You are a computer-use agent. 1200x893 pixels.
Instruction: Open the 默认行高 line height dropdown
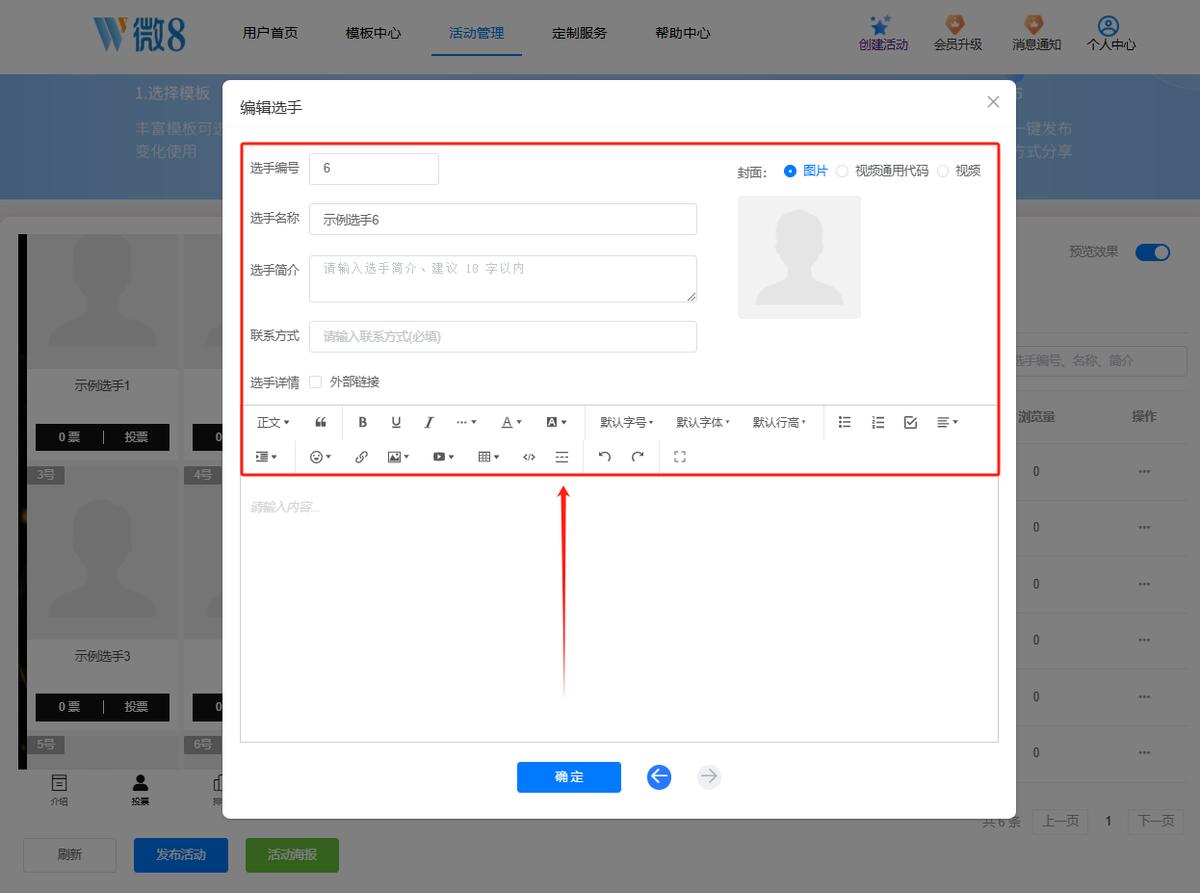pyautogui.click(x=780, y=423)
